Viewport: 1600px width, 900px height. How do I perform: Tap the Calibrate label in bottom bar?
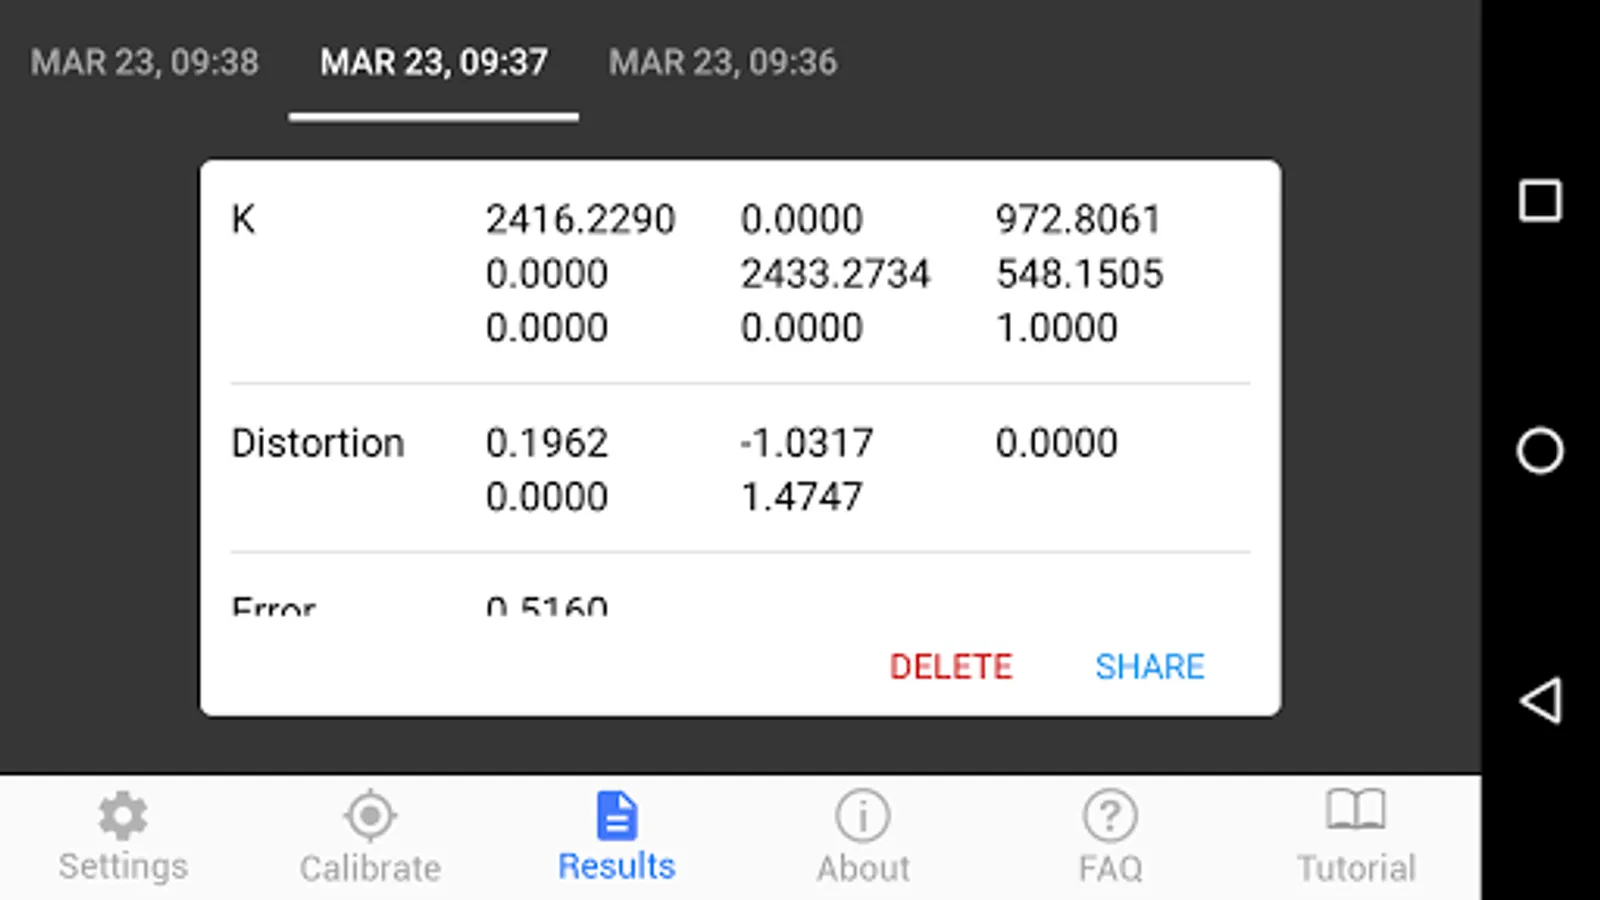click(370, 868)
